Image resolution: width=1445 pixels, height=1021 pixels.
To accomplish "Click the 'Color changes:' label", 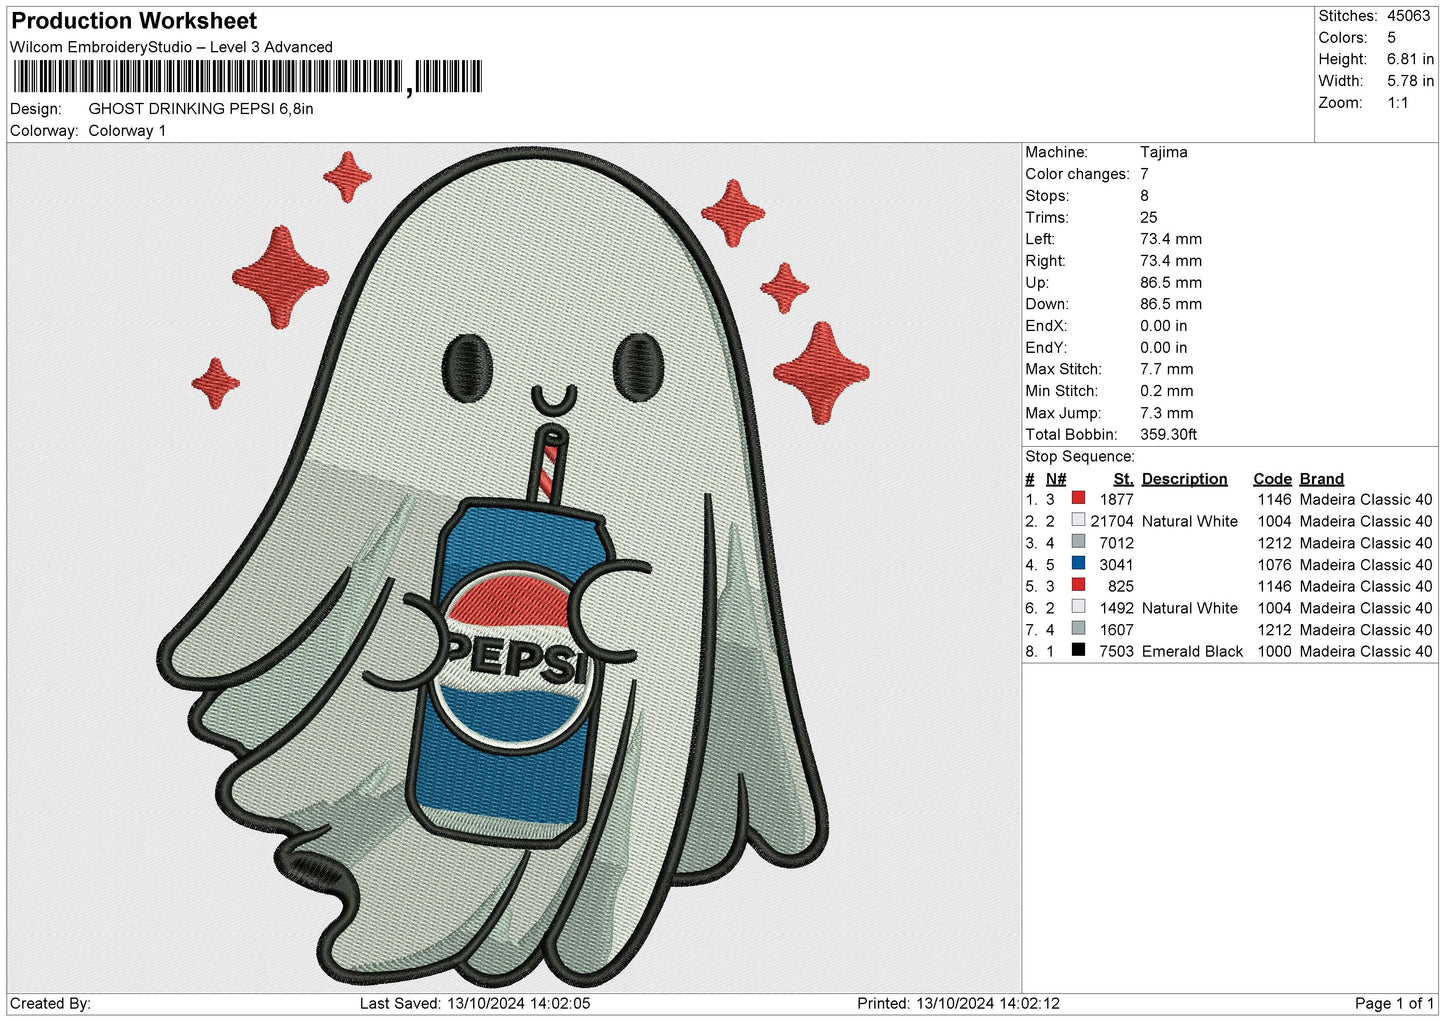I will coord(1077,174).
